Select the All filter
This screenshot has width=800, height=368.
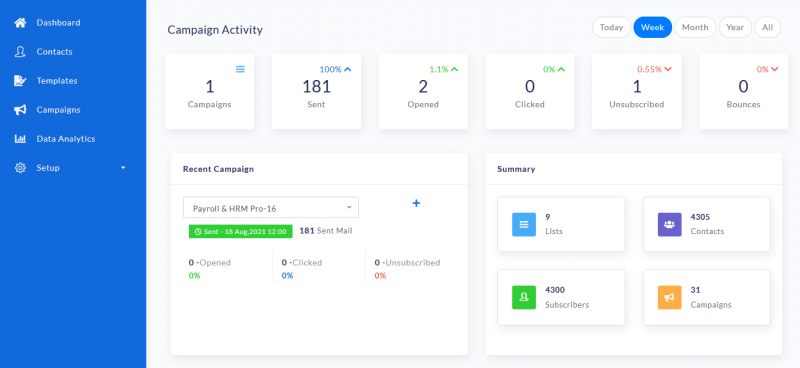[768, 28]
